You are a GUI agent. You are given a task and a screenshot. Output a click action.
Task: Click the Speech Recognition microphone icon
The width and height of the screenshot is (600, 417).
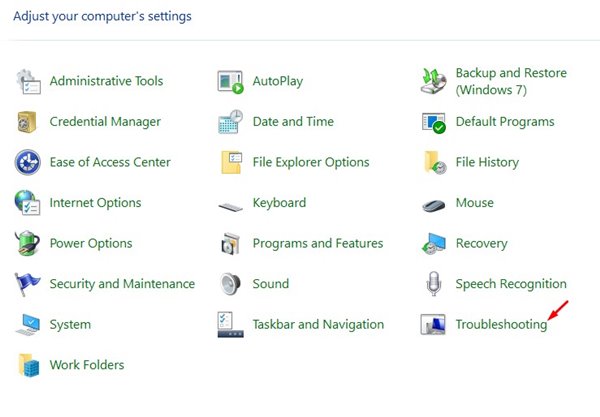coord(434,284)
